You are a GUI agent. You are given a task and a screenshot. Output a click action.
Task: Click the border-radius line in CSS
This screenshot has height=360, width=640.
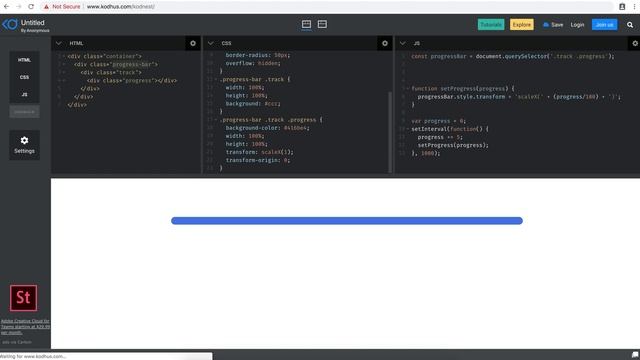tap(258, 56)
